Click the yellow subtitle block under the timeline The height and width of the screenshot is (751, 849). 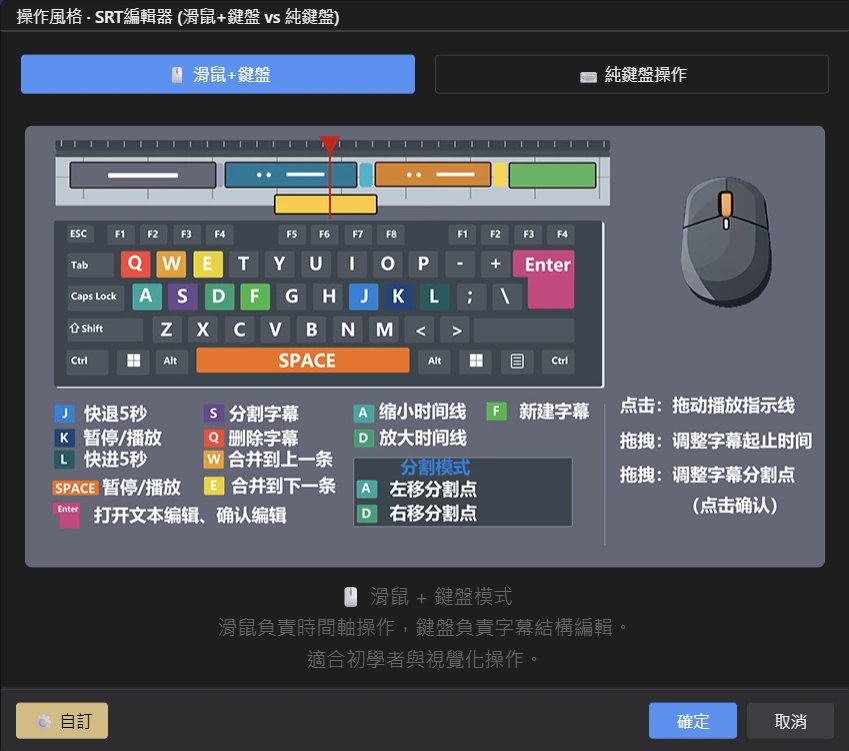(325, 204)
